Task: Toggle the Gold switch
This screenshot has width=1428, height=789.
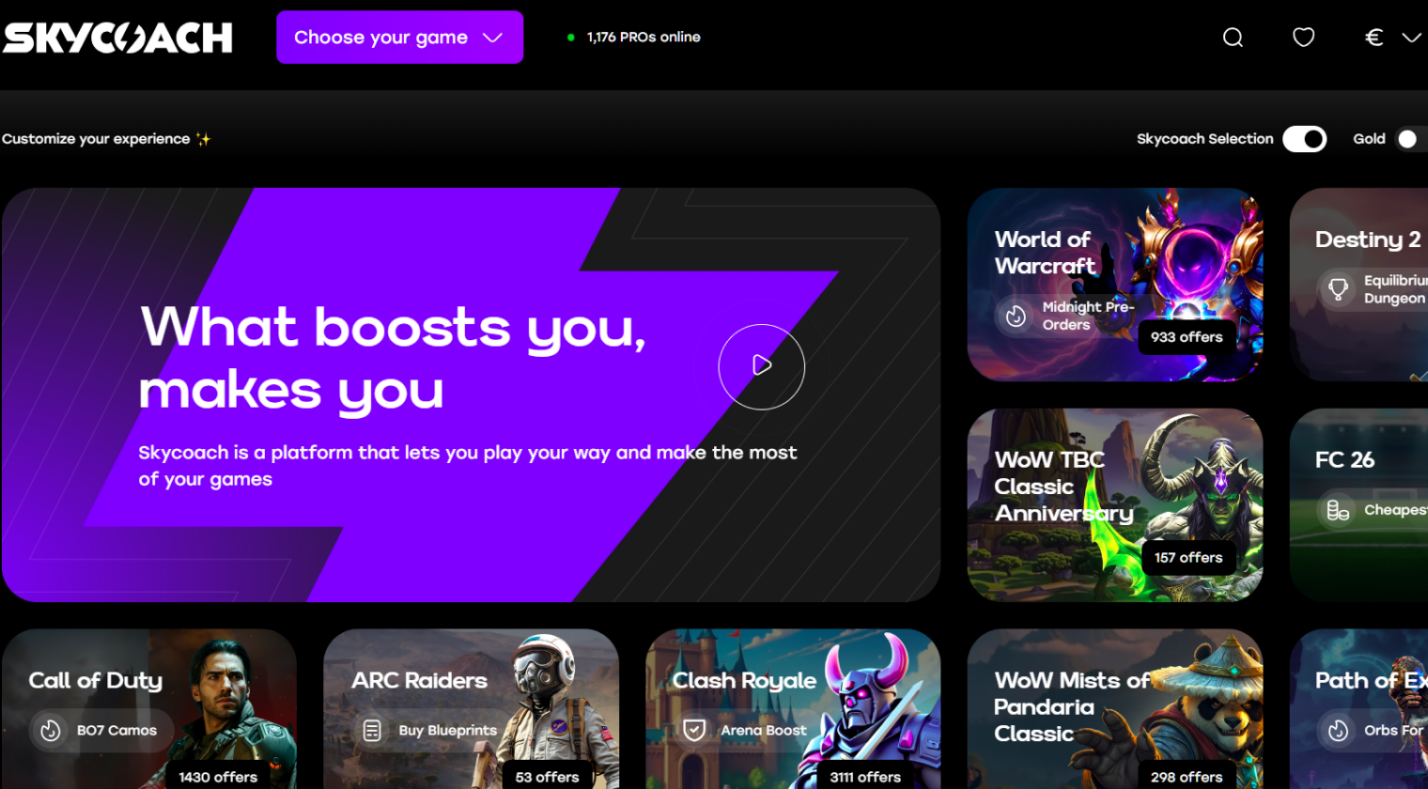Action: (1410, 139)
